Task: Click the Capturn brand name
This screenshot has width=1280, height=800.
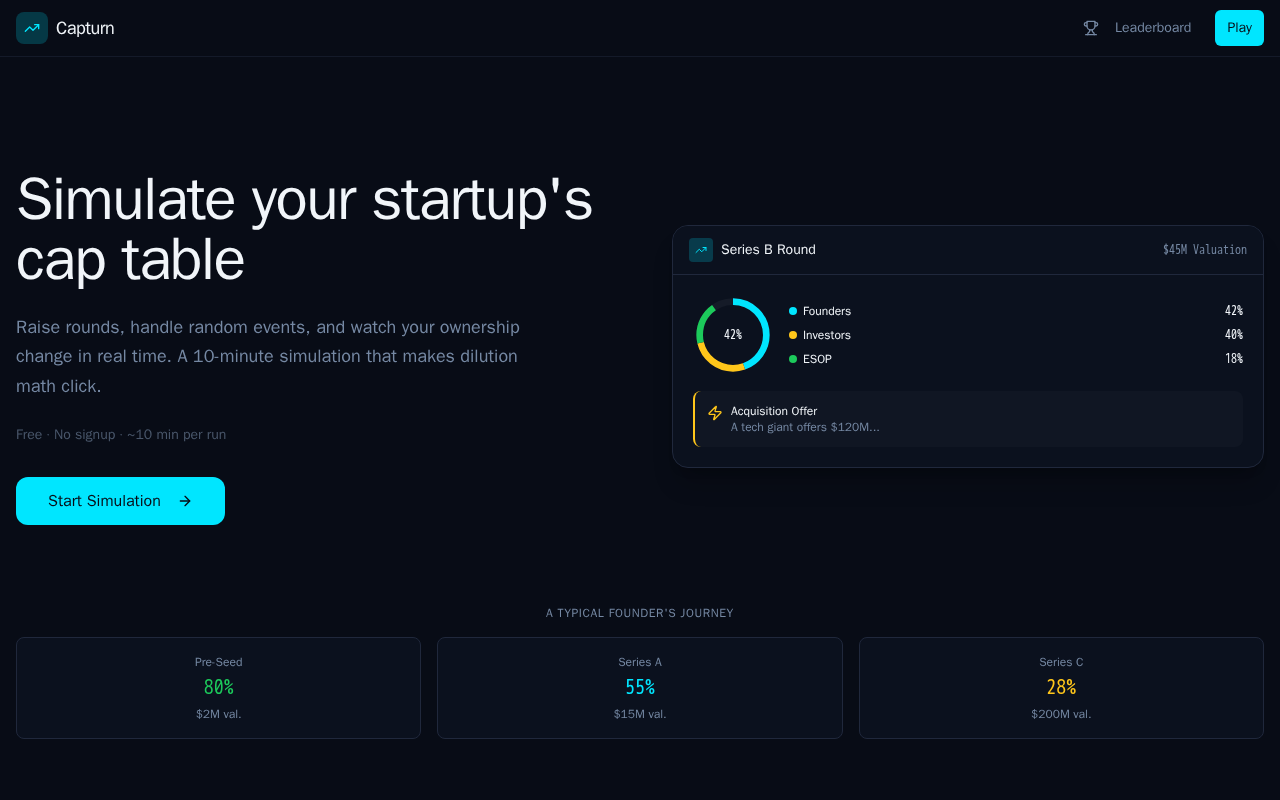Action: pyautogui.click(x=85, y=28)
